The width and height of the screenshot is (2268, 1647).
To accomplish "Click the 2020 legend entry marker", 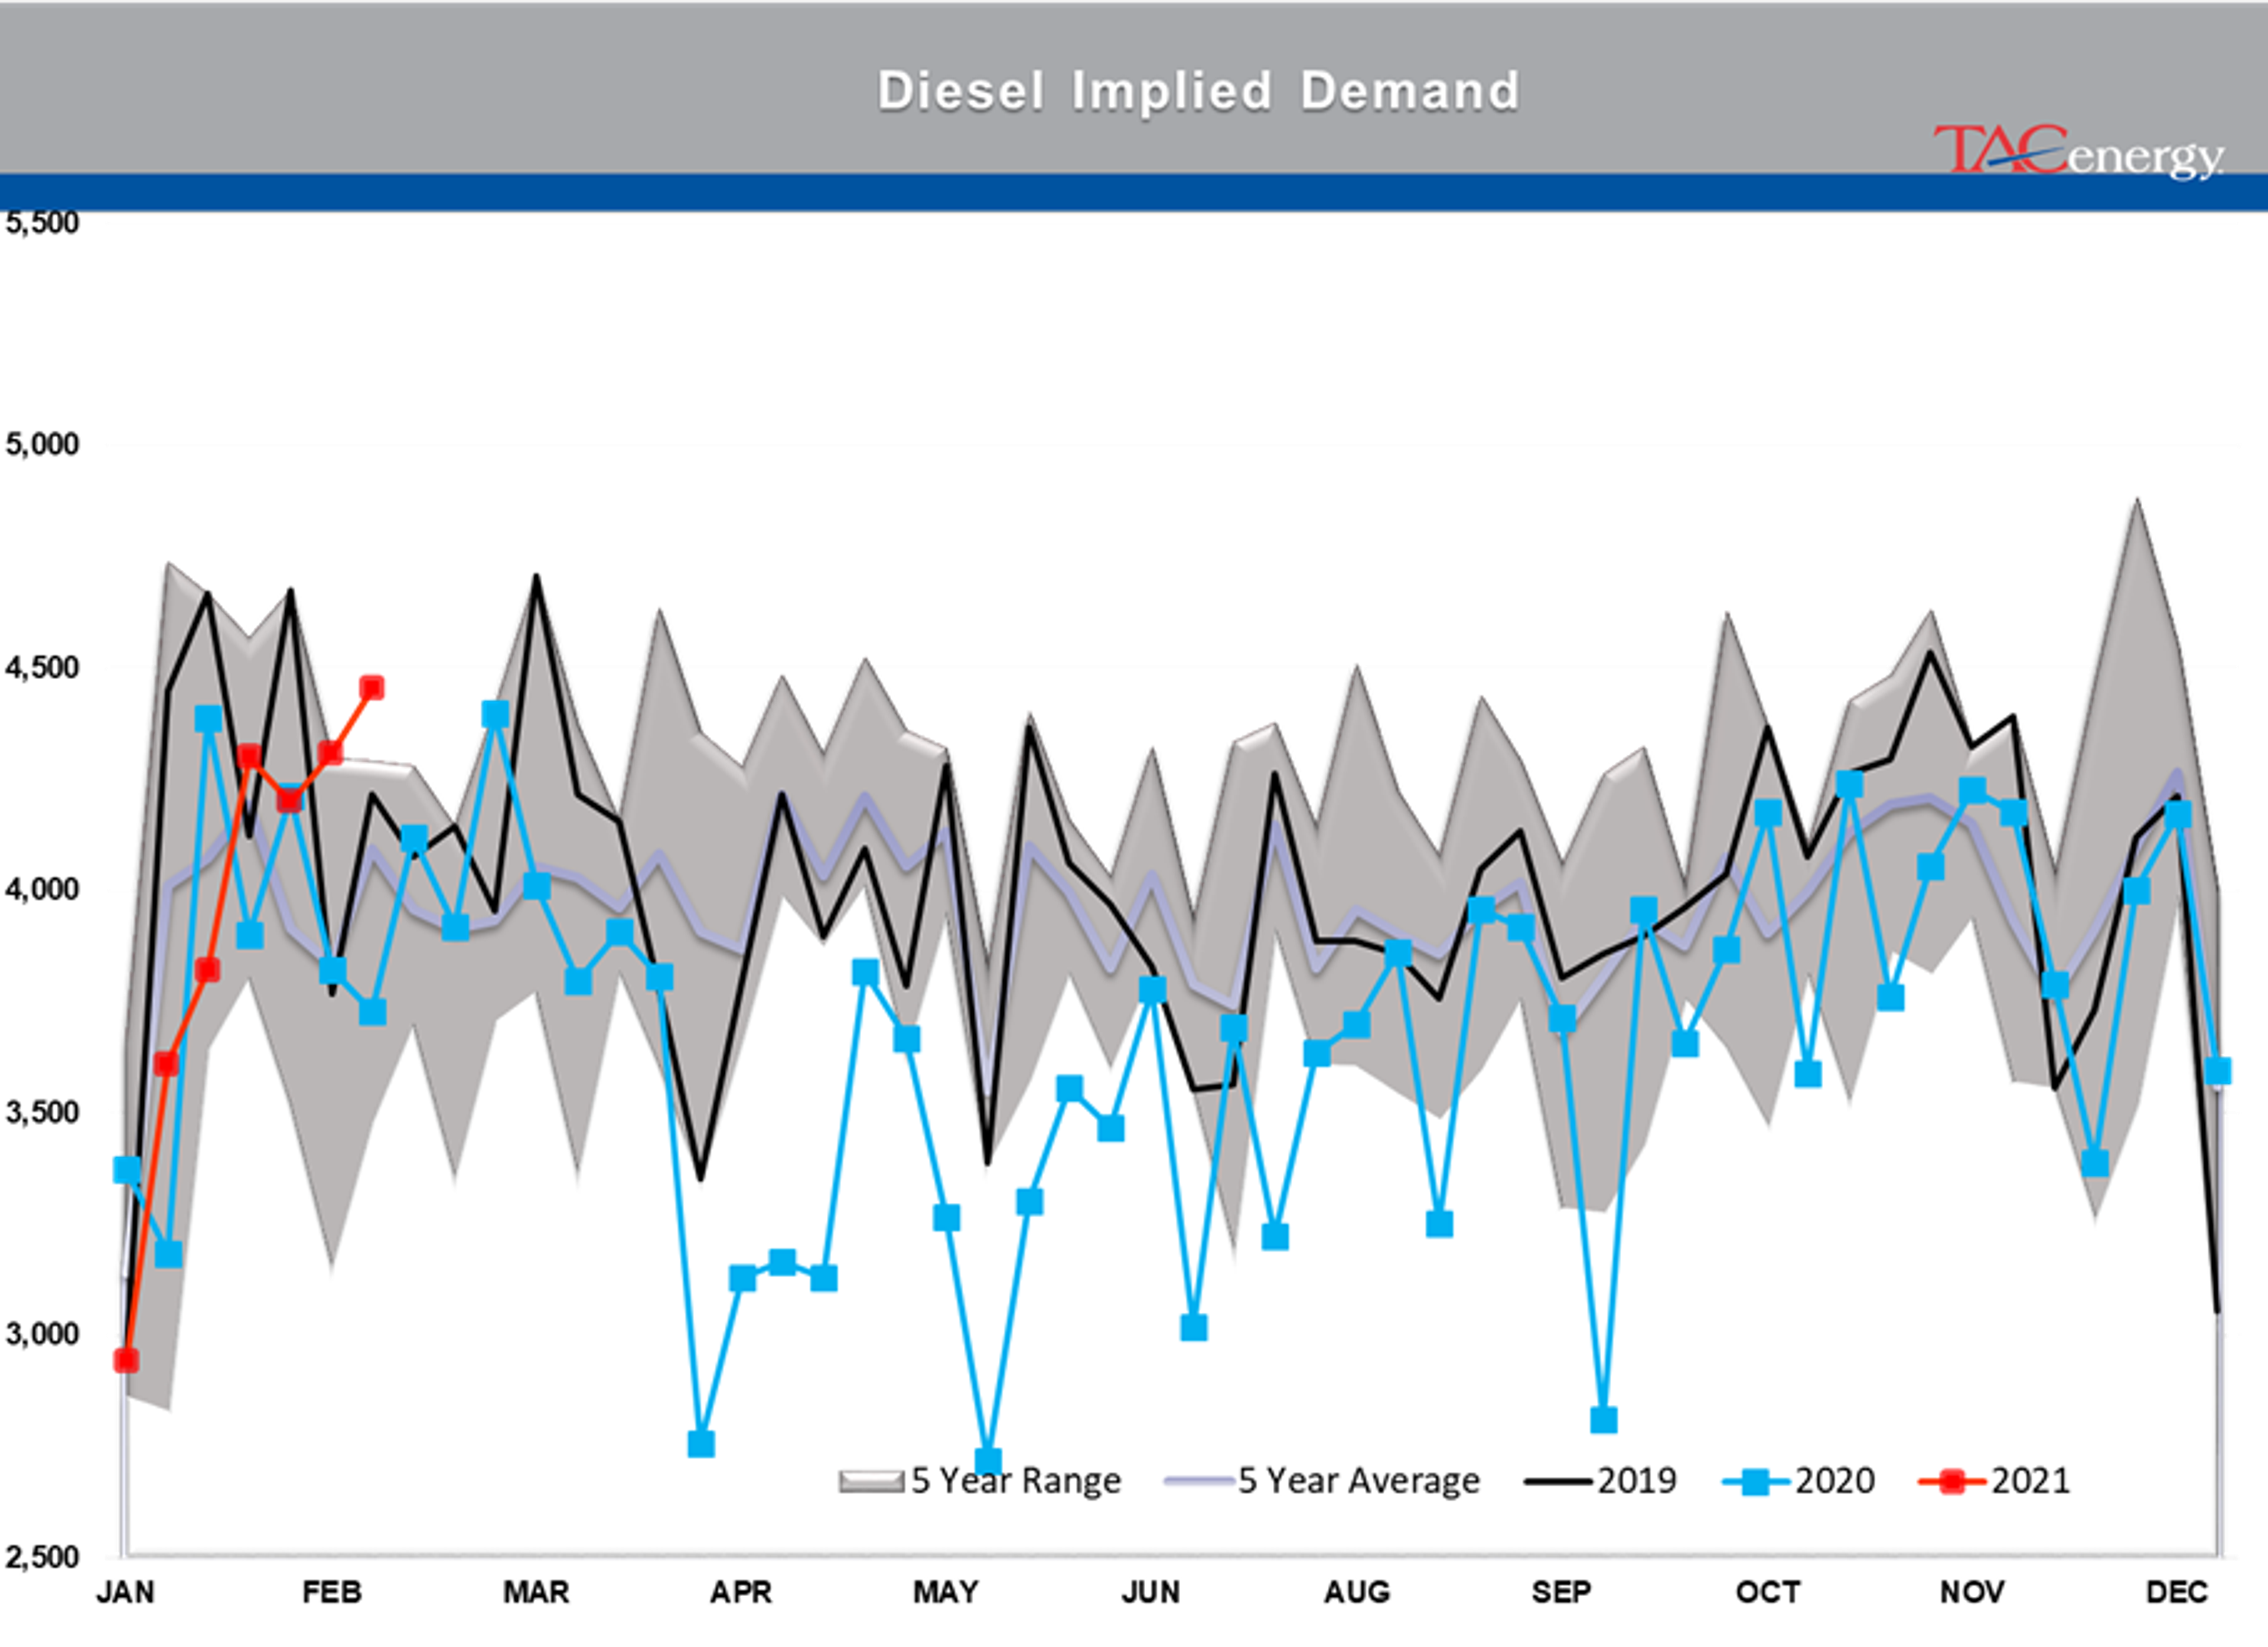I will 1754,1482.
